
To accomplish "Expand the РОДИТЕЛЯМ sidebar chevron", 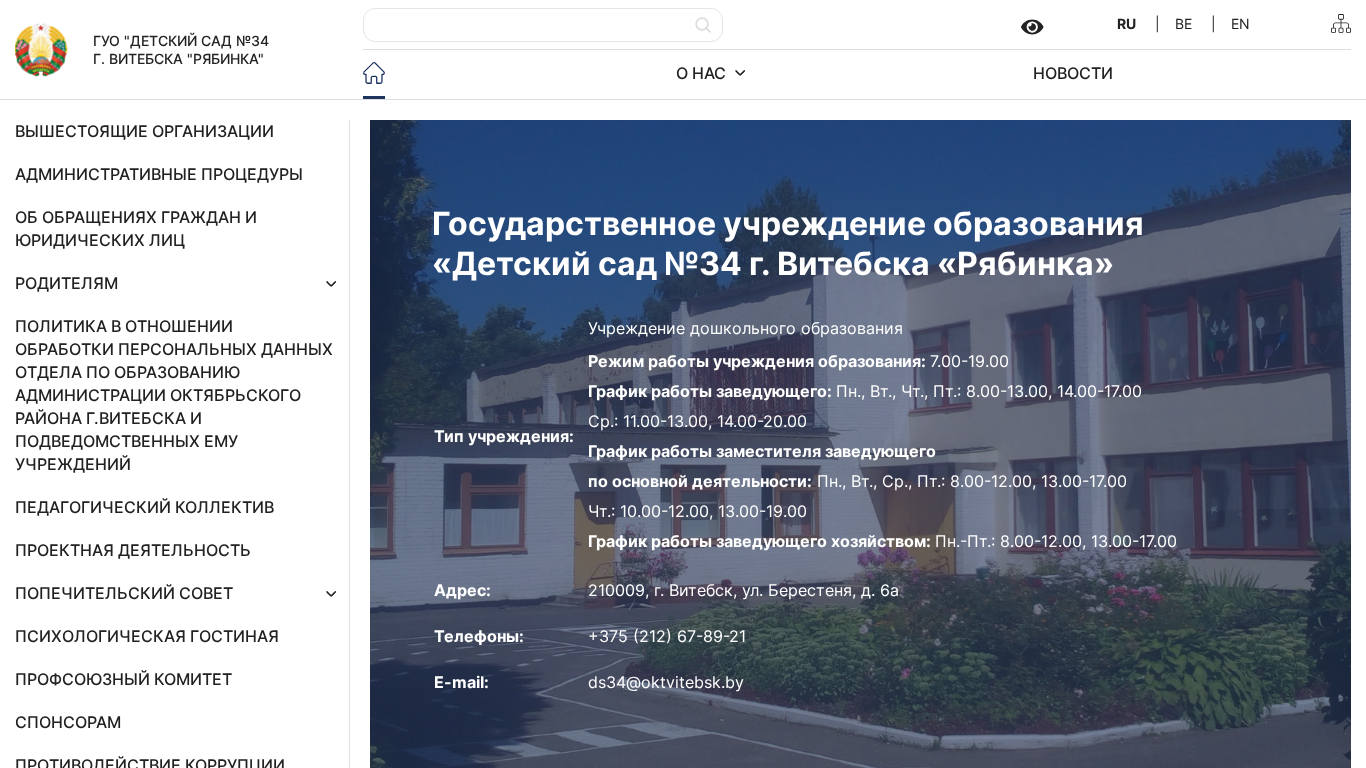I will tap(331, 284).
